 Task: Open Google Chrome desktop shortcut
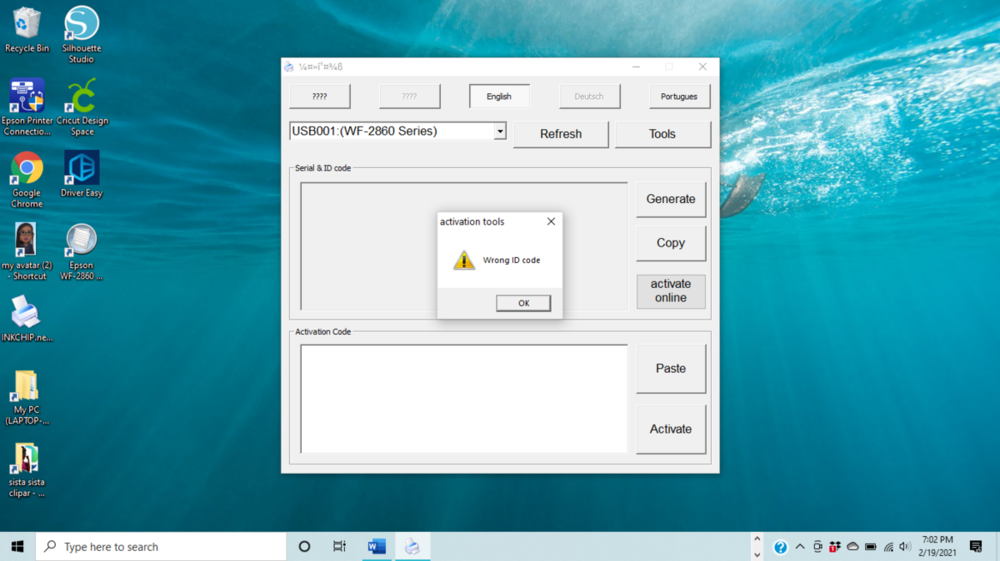(27, 179)
